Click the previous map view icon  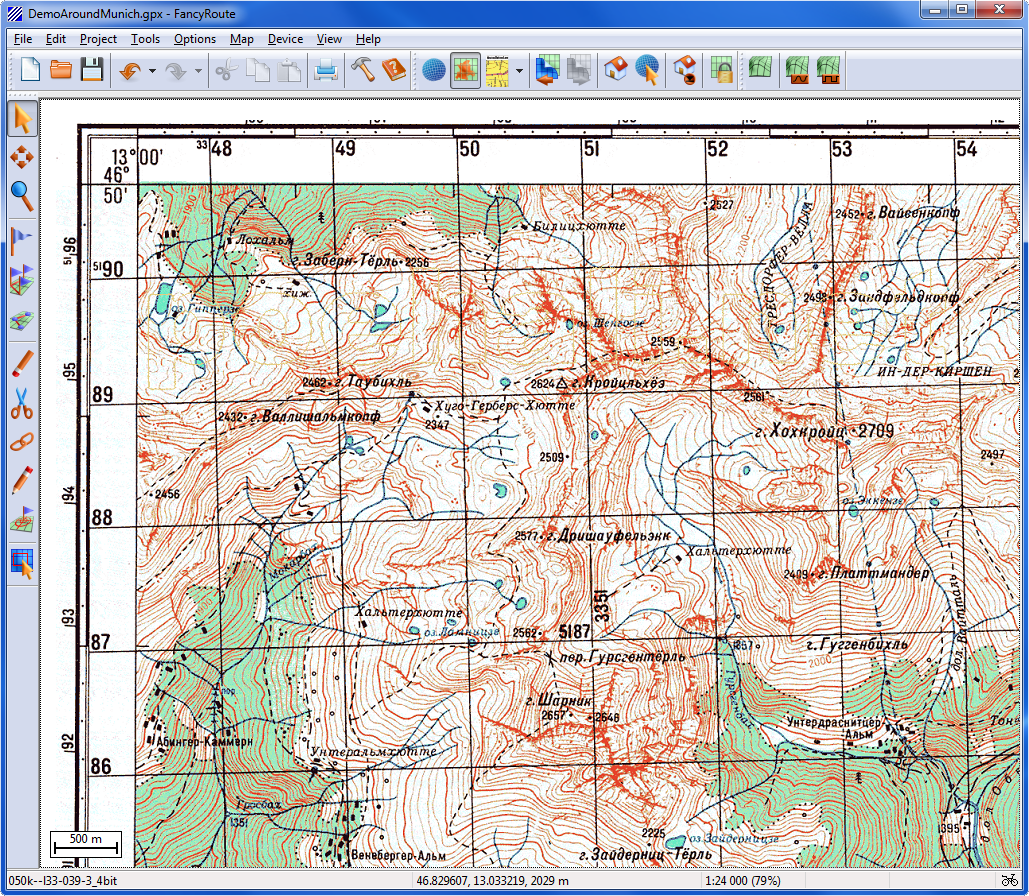click(547, 70)
